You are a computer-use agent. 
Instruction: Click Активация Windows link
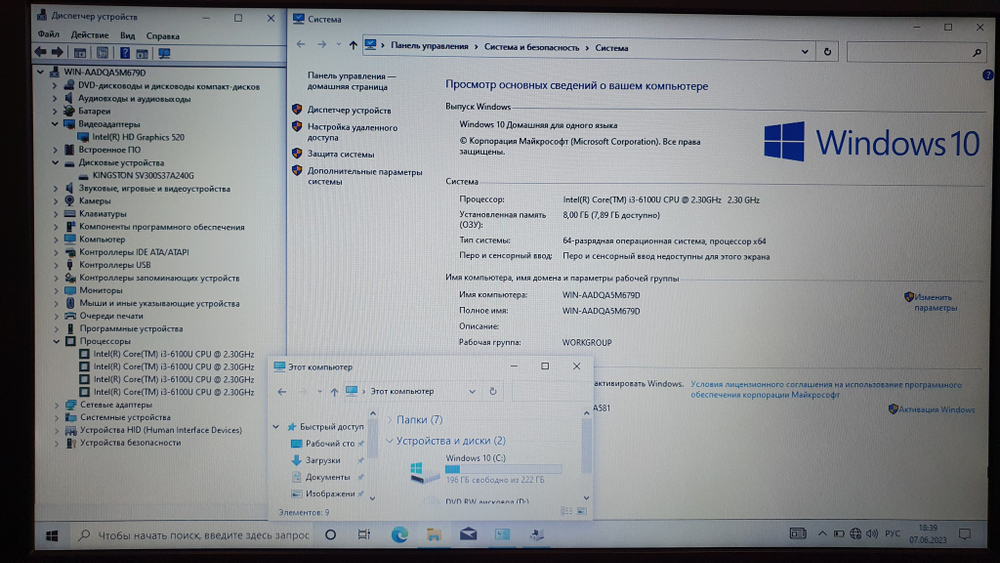pos(936,409)
